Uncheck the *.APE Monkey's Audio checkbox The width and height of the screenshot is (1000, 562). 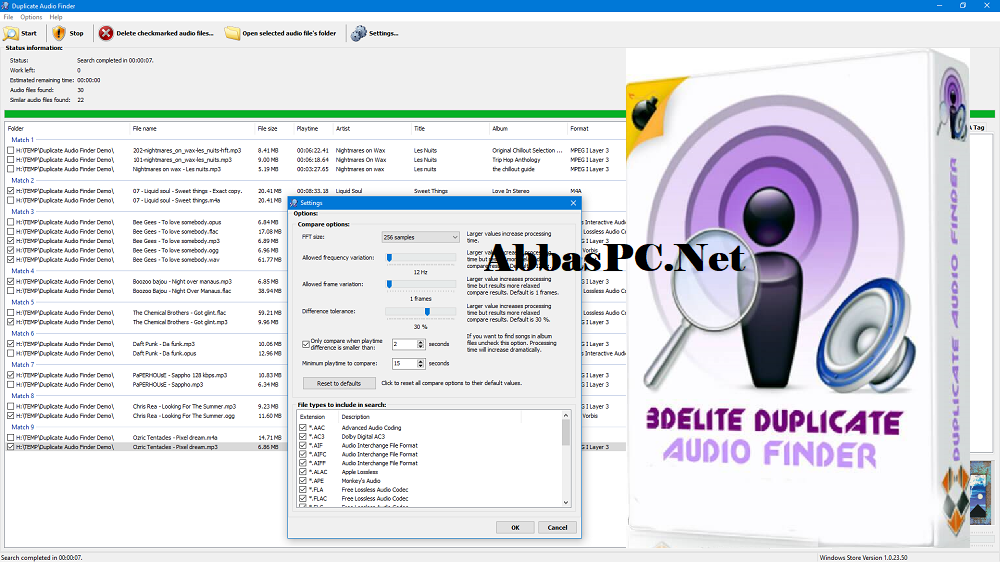[302, 481]
